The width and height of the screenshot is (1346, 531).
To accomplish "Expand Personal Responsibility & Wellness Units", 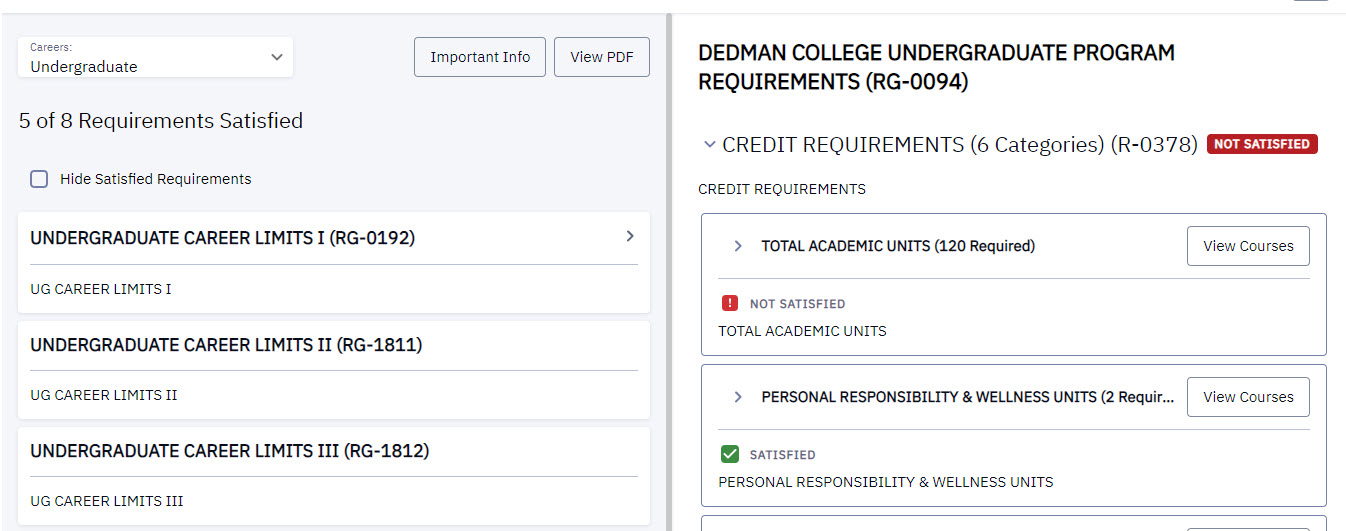I will click(738, 397).
